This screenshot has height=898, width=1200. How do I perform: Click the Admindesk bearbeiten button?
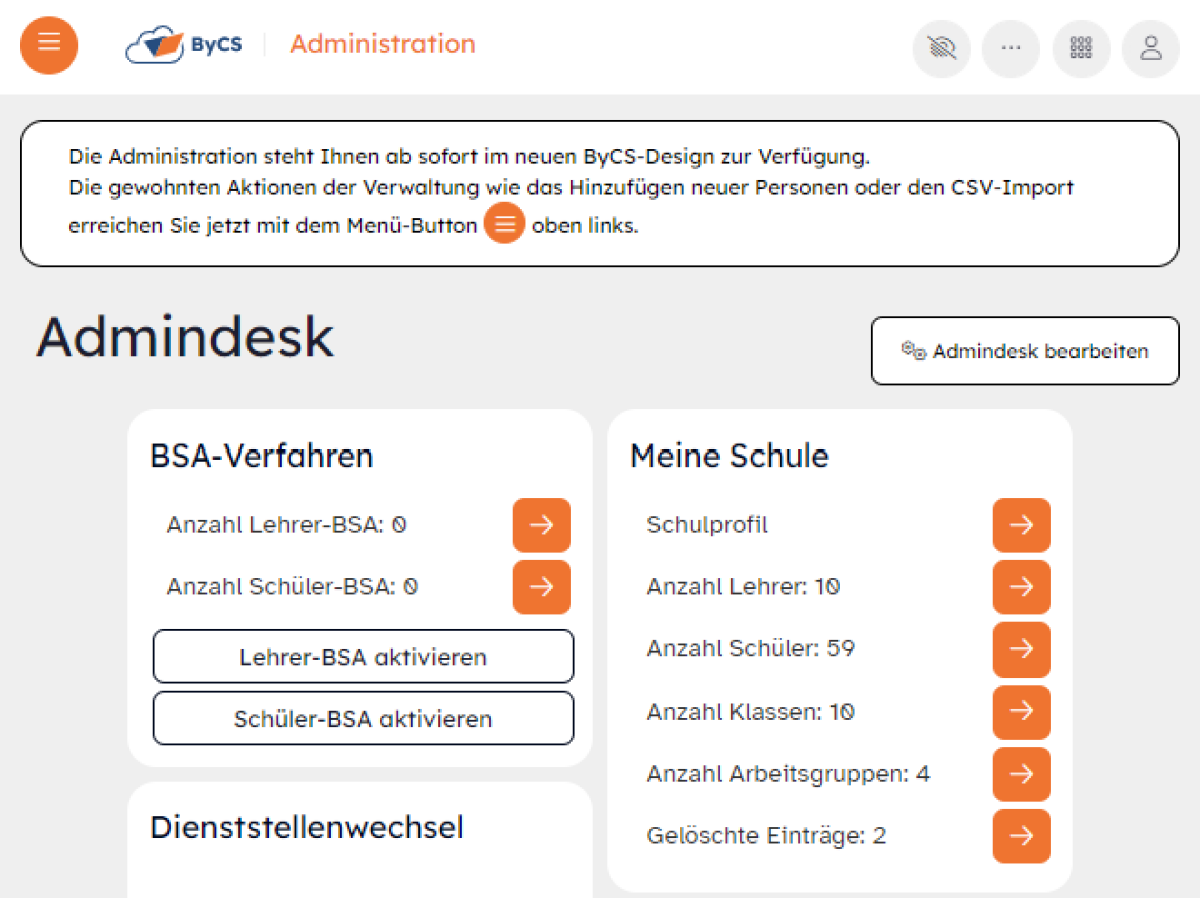coord(1025,351)
